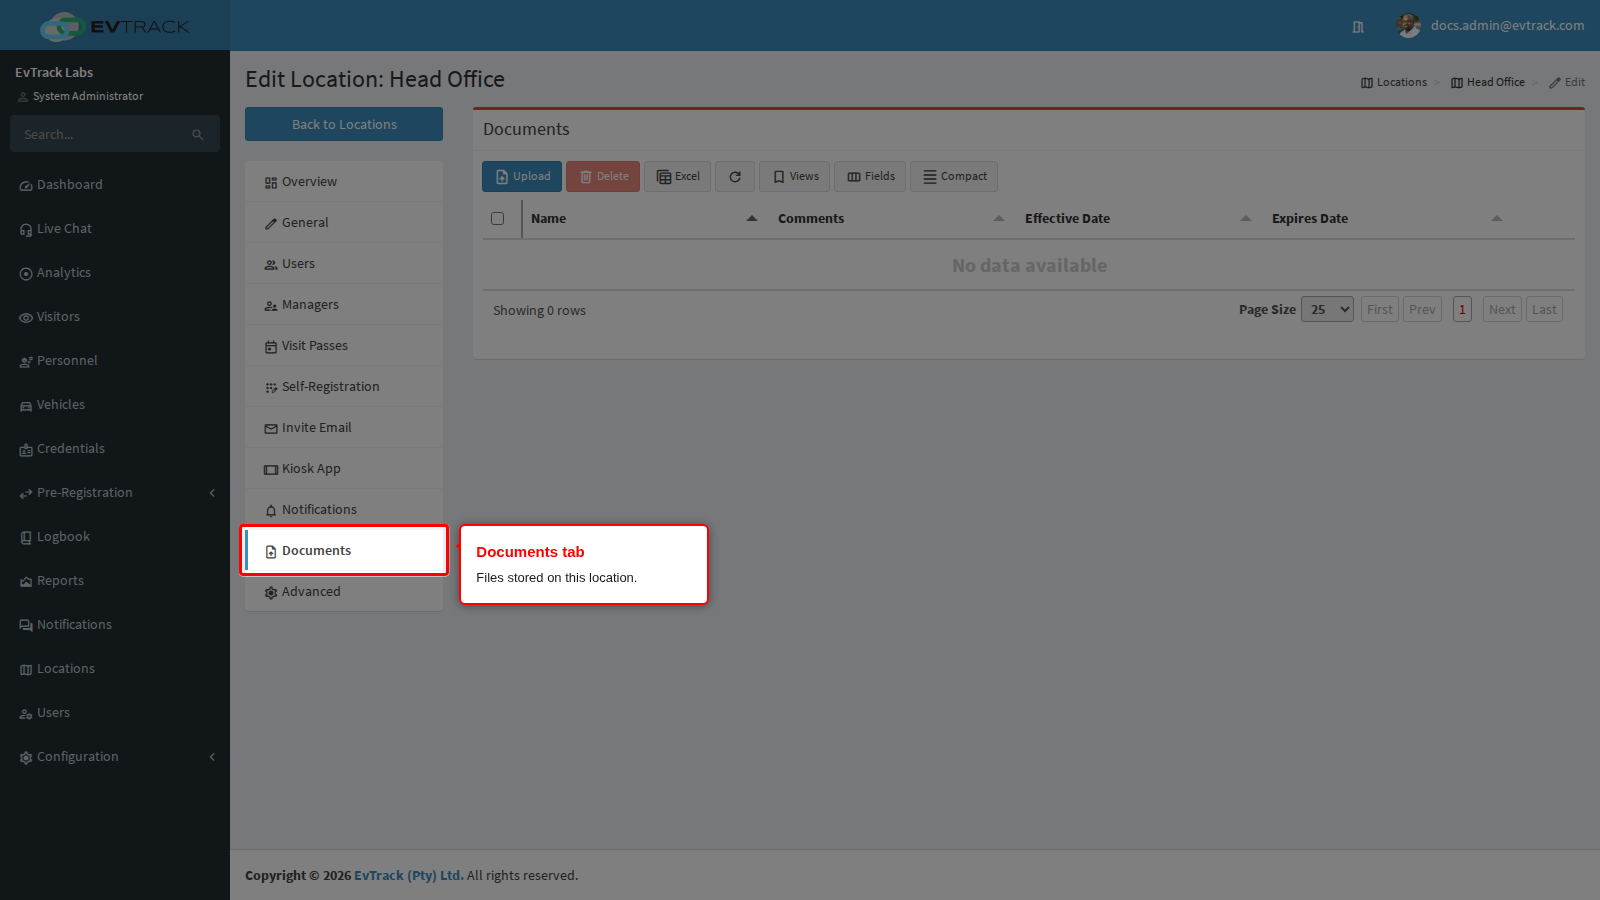Click the refresh icon in the documents toolbar

[735, 177]
